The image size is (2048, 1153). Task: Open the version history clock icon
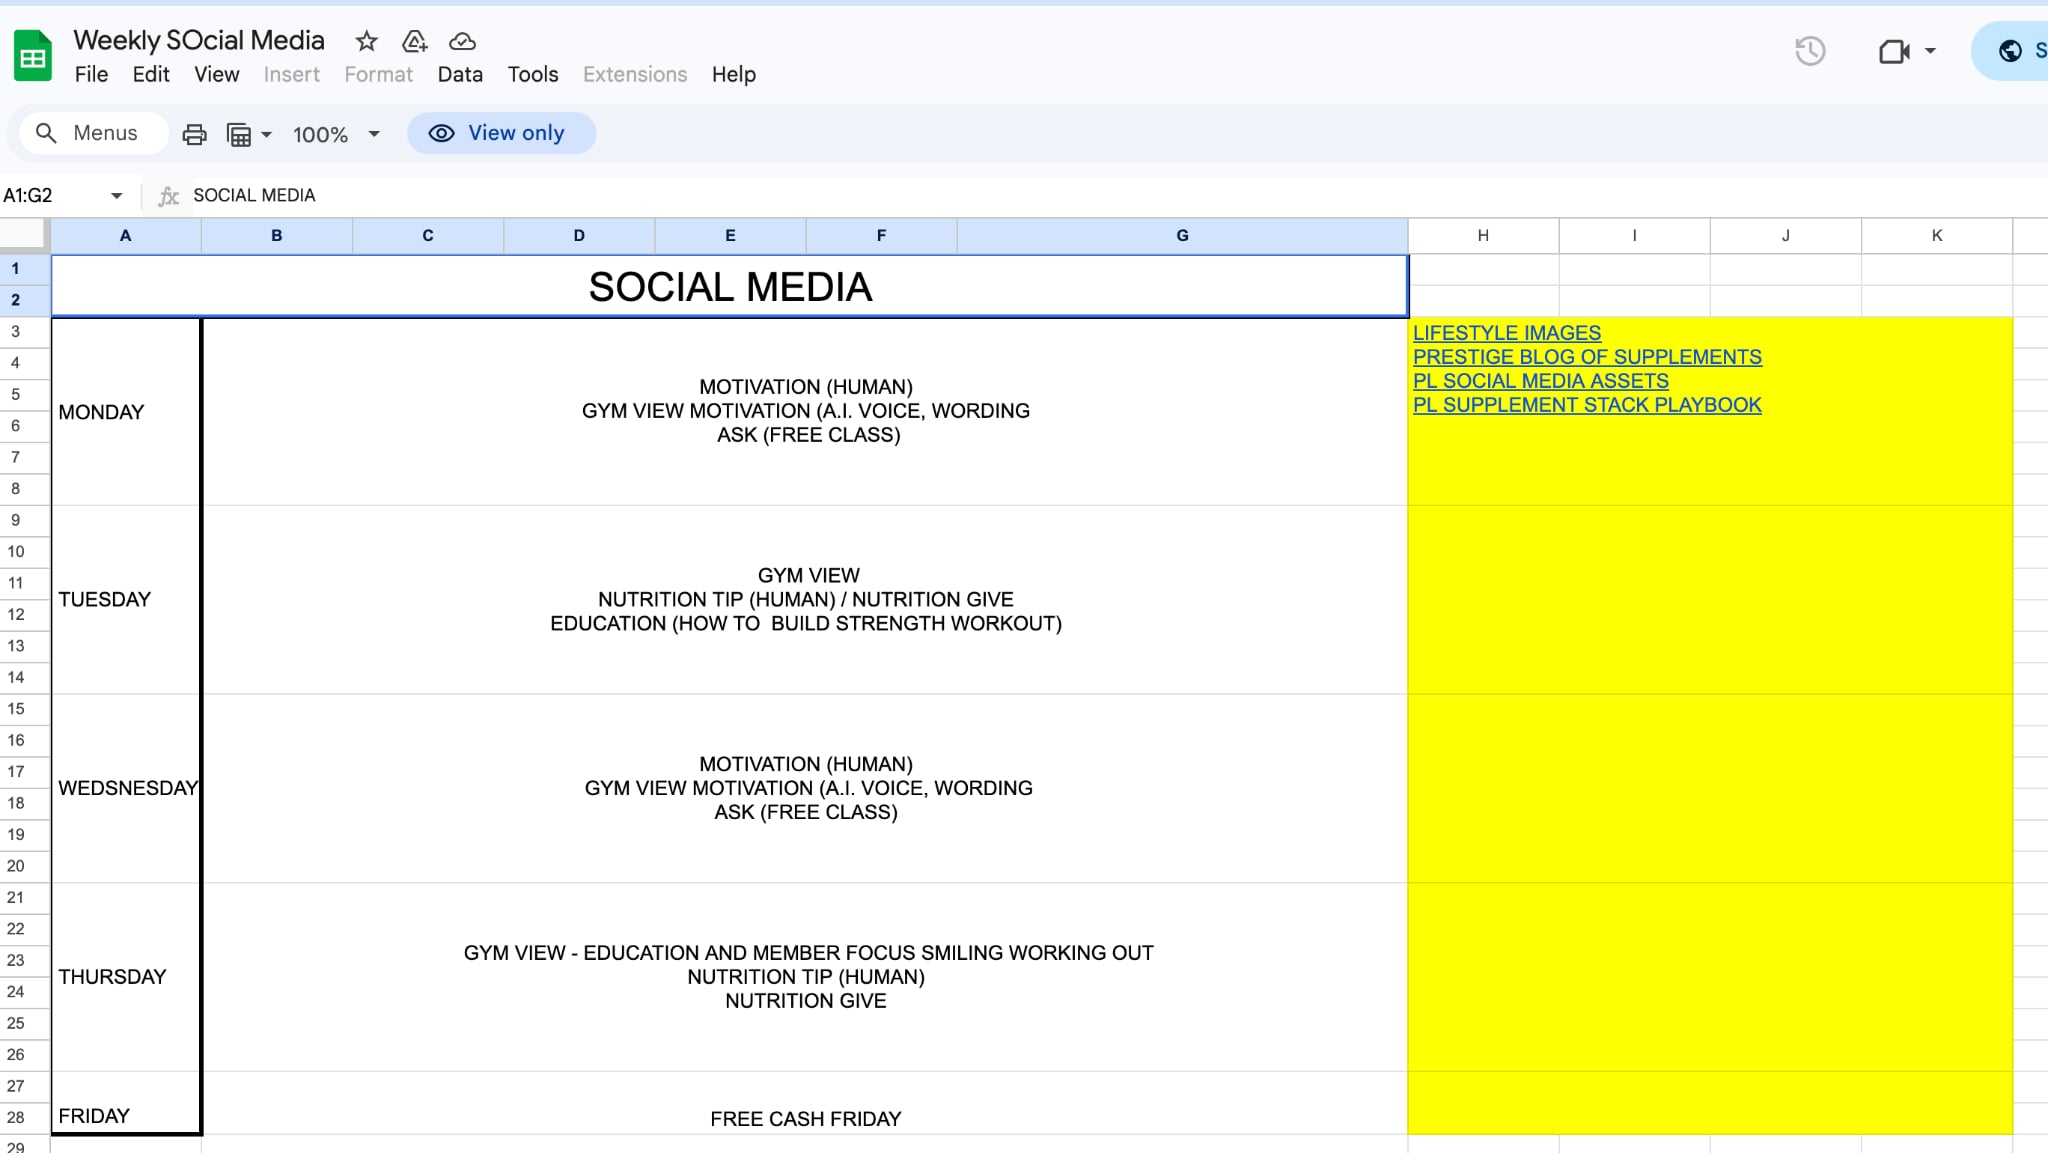tap(1810, 51)
